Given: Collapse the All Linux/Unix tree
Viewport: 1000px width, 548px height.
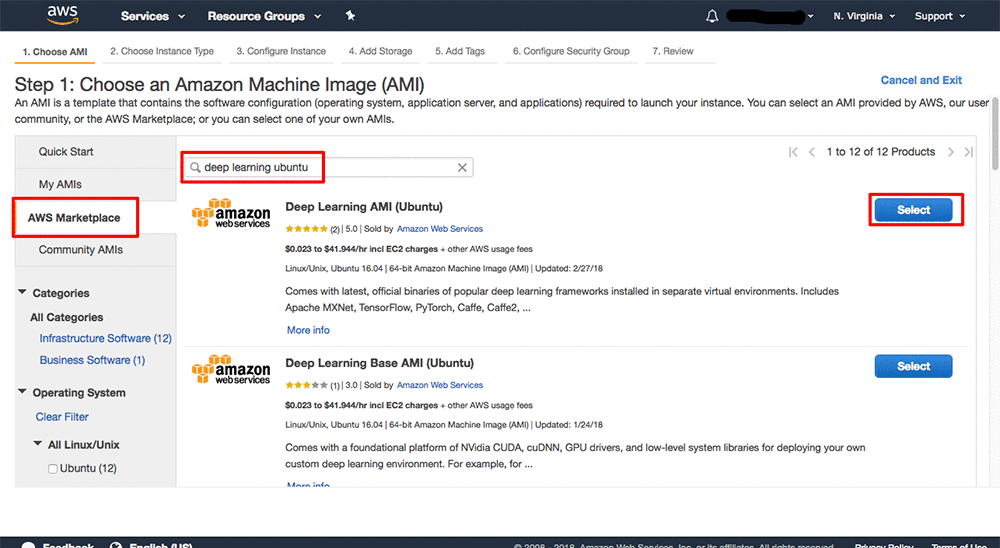Looking at the screenshot, I should coord(38,443).
